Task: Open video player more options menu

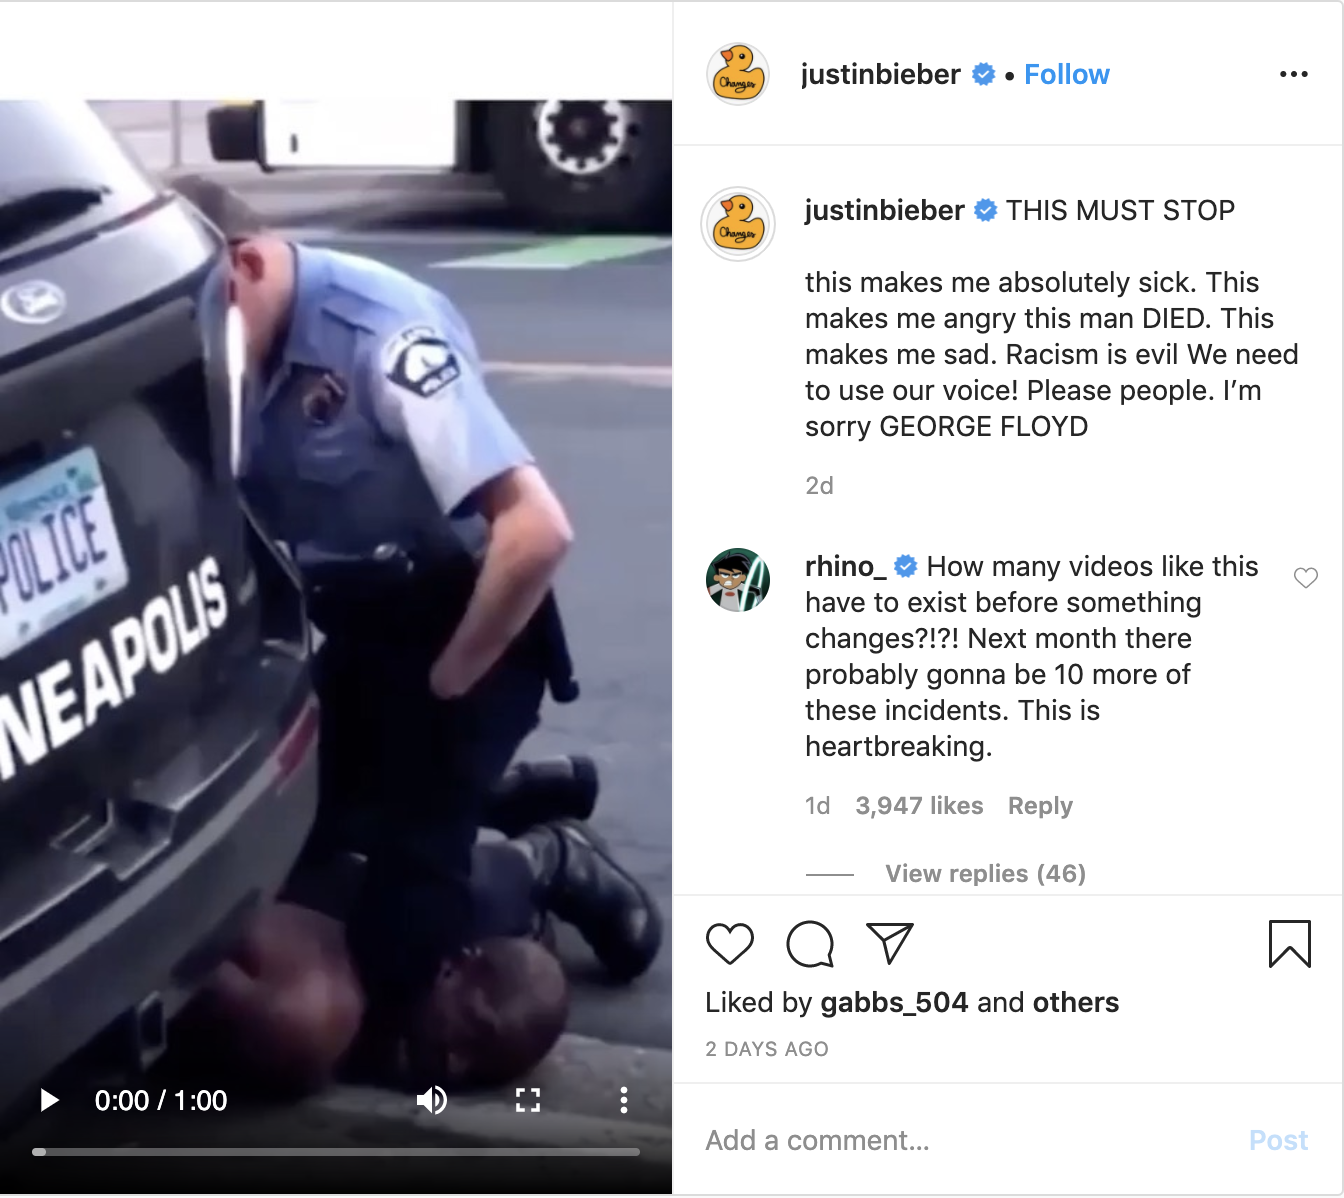Action: coord(624,1101)
